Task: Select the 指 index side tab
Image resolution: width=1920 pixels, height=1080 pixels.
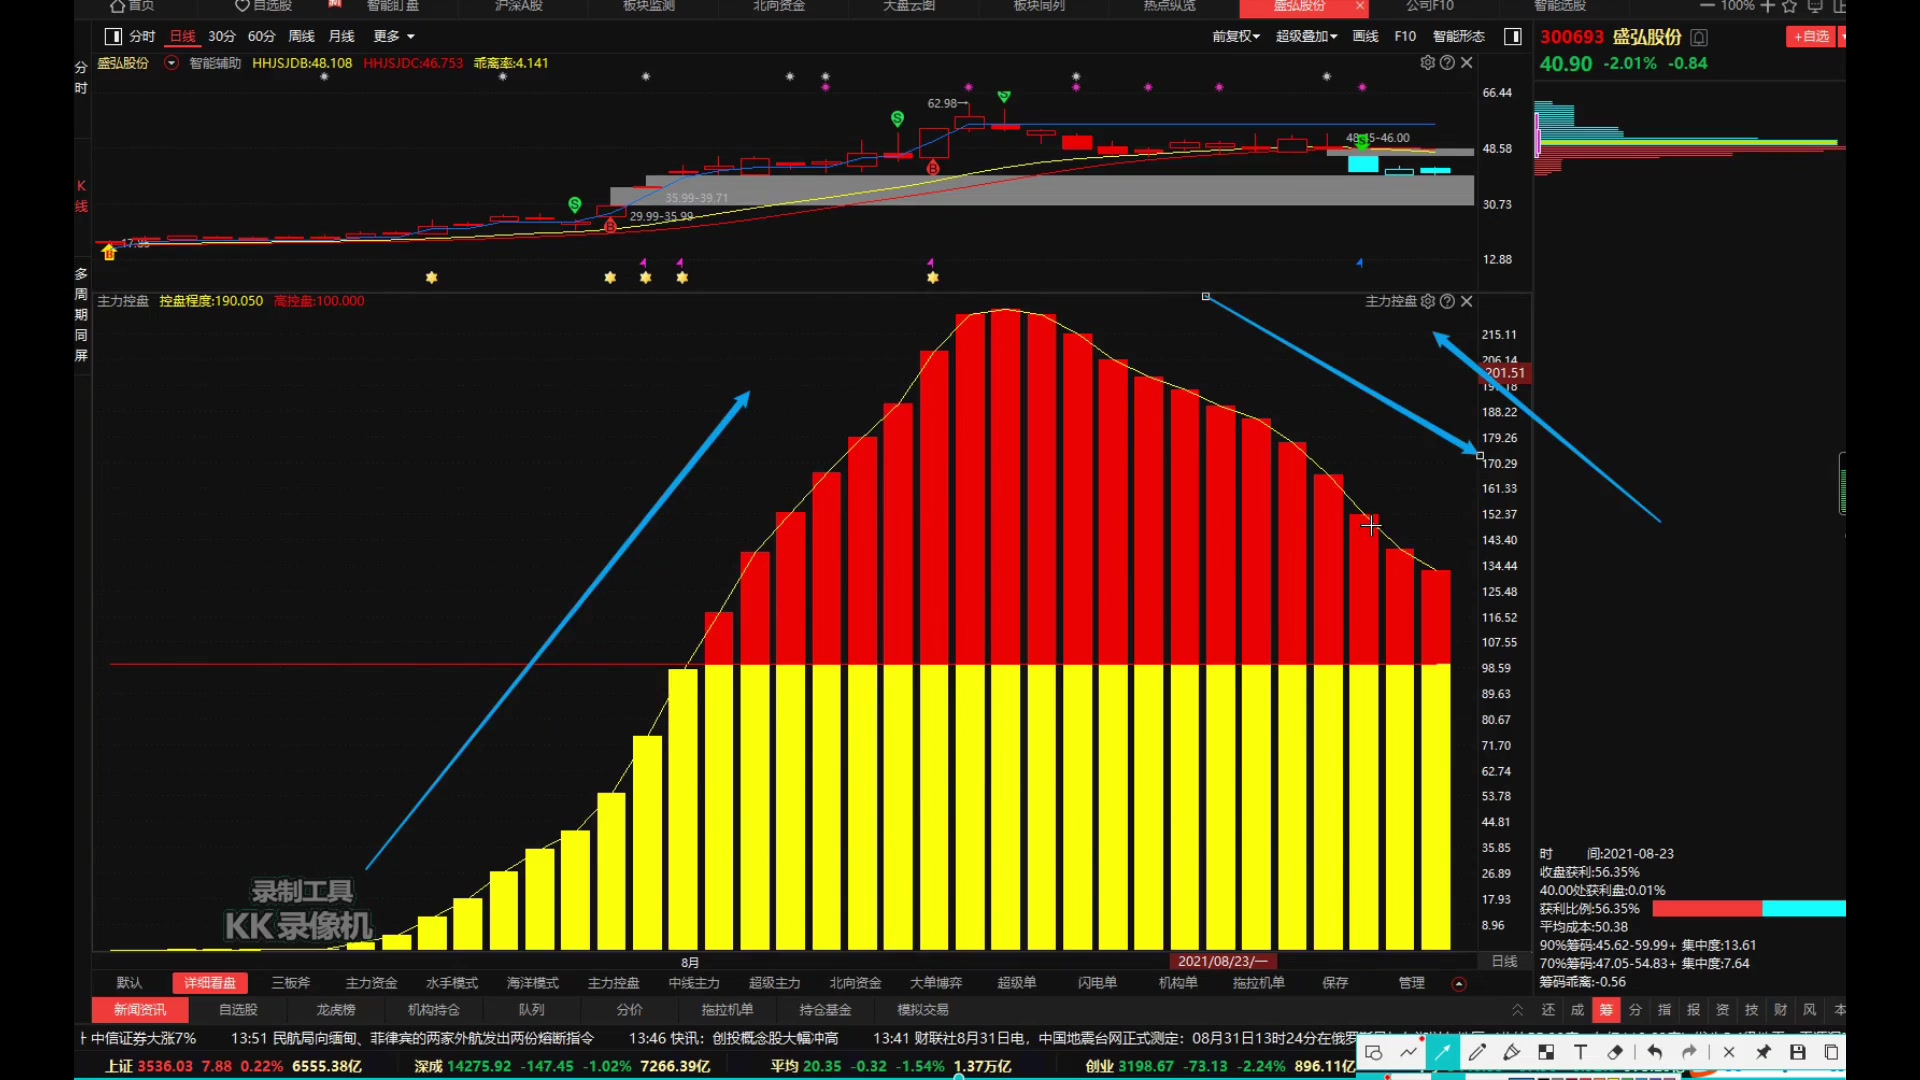Action: click(x=1664, y=1010)
